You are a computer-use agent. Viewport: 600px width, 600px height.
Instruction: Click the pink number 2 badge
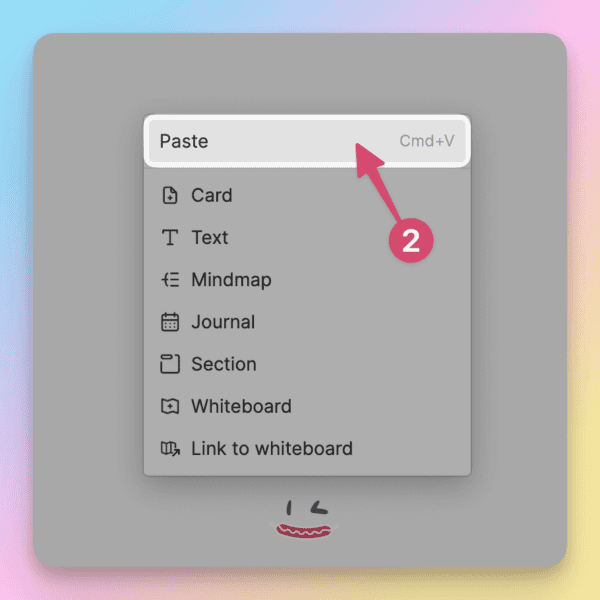[411, 241]
